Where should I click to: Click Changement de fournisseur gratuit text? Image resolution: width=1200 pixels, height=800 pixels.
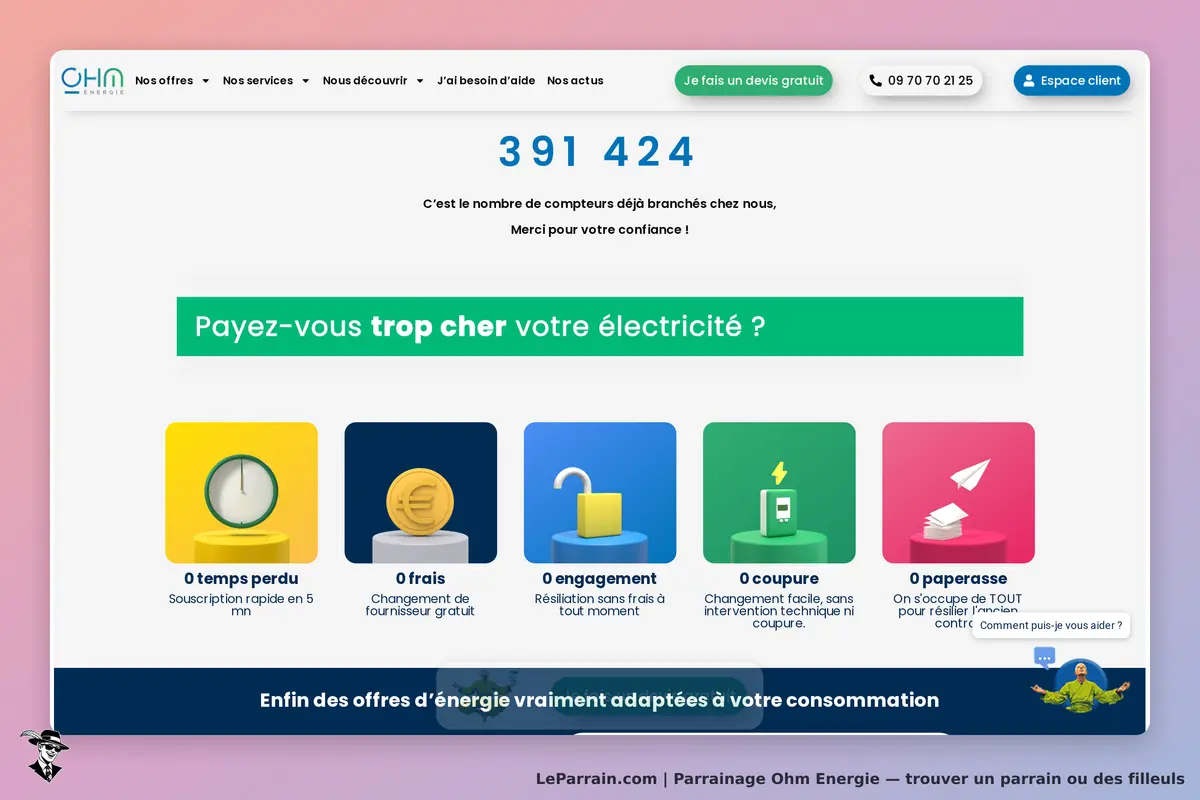[x=421, y=605]
